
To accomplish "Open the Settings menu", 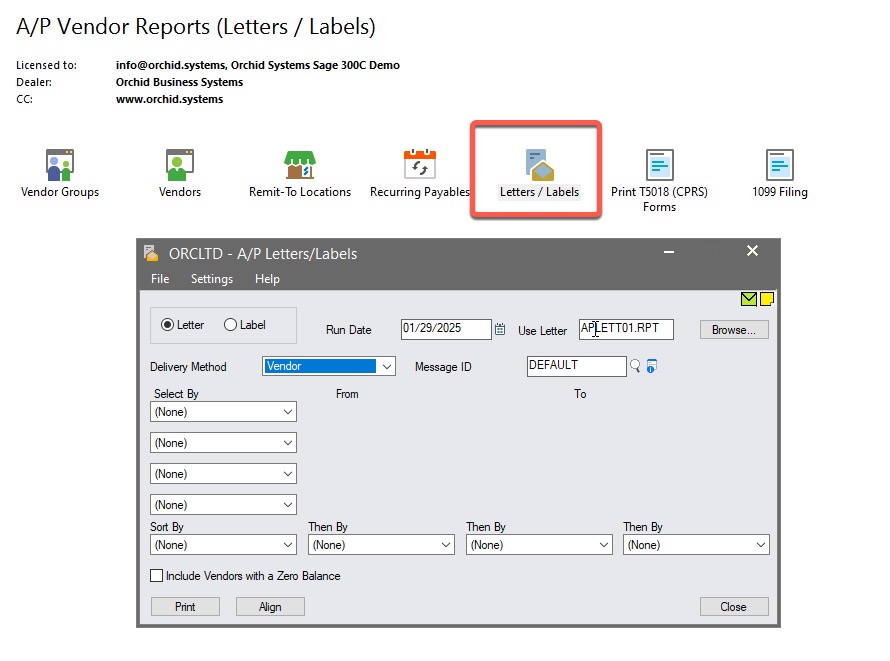I will click(x=212, y=279).
